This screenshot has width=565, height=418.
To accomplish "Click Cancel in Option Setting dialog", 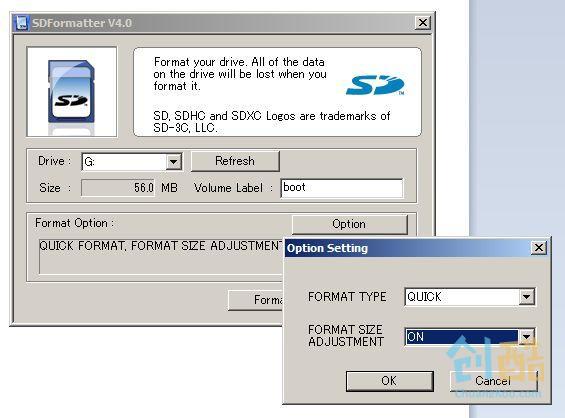I will (493, 381).
